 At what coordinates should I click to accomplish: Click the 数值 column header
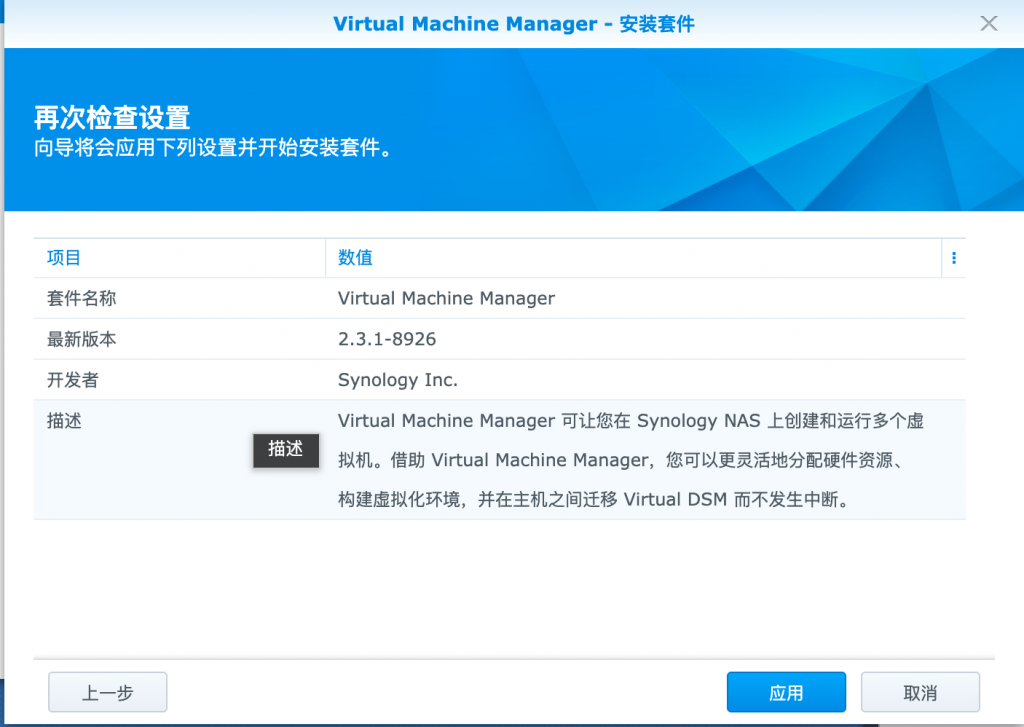633,258
